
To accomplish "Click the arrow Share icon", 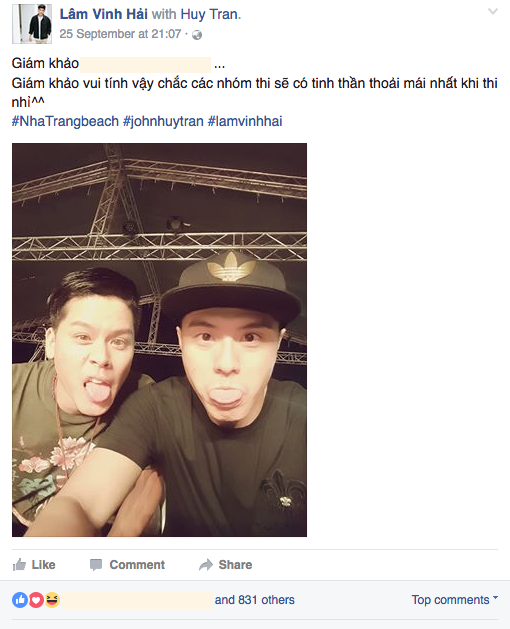I will (206, 565).
